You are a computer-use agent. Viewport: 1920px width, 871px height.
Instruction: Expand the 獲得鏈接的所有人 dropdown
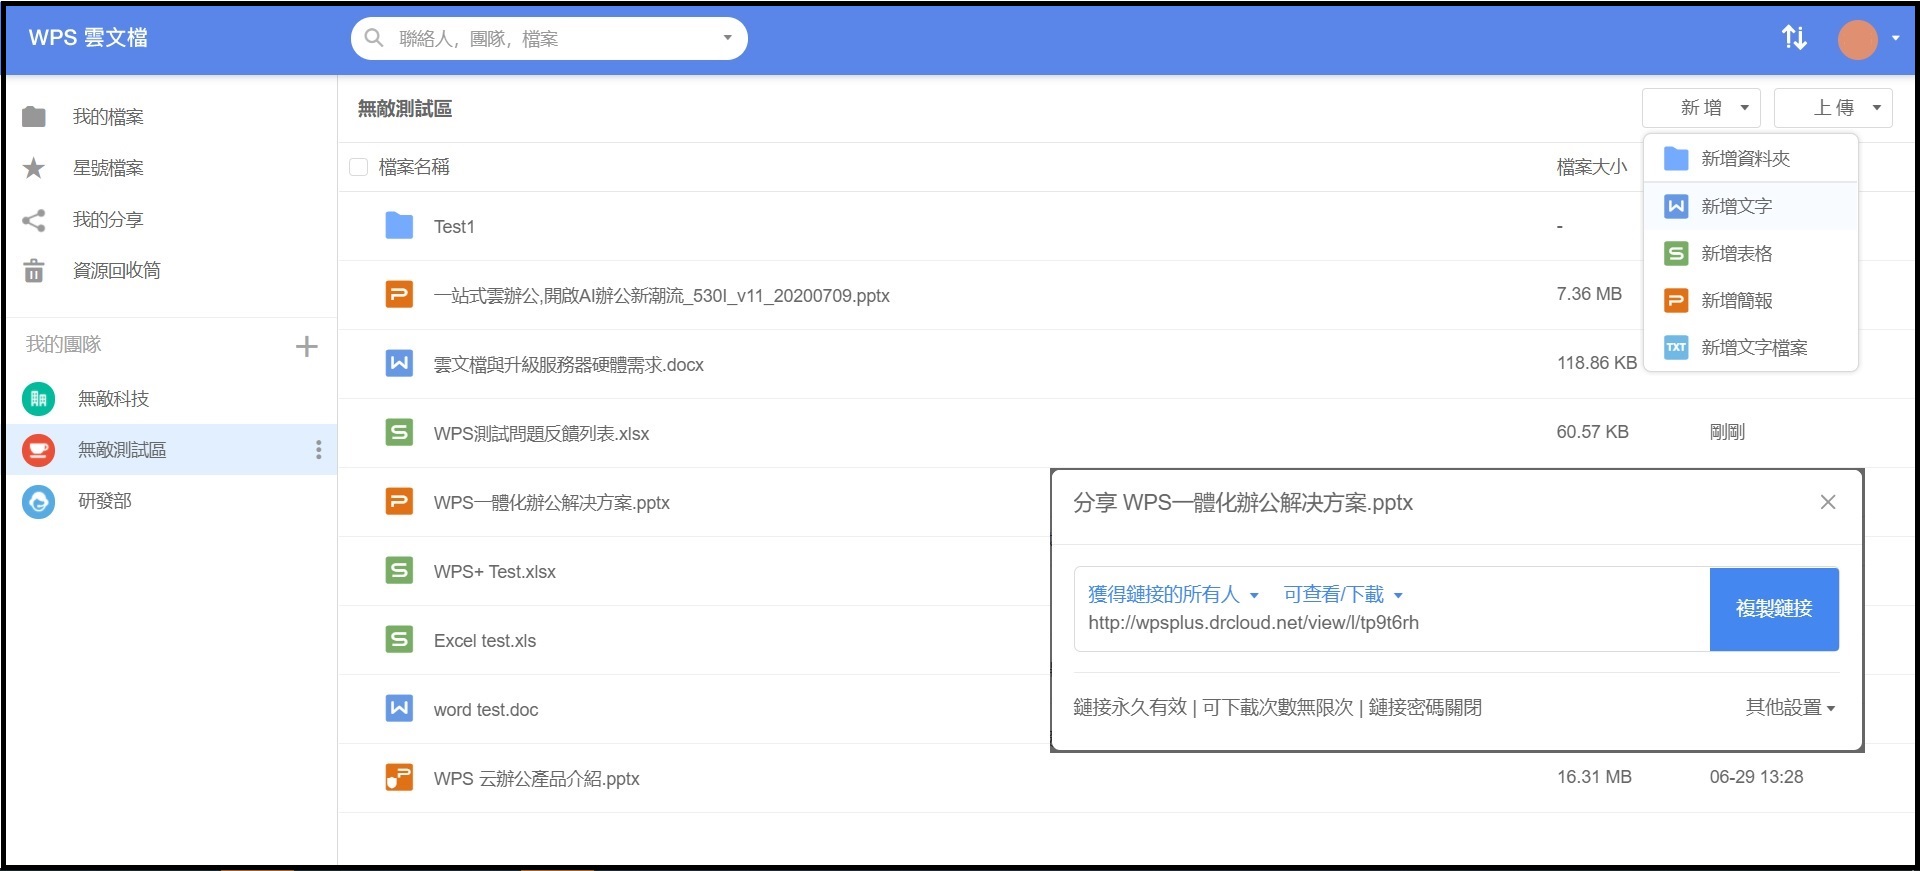pyautogui.click(x=1173, y=595)
